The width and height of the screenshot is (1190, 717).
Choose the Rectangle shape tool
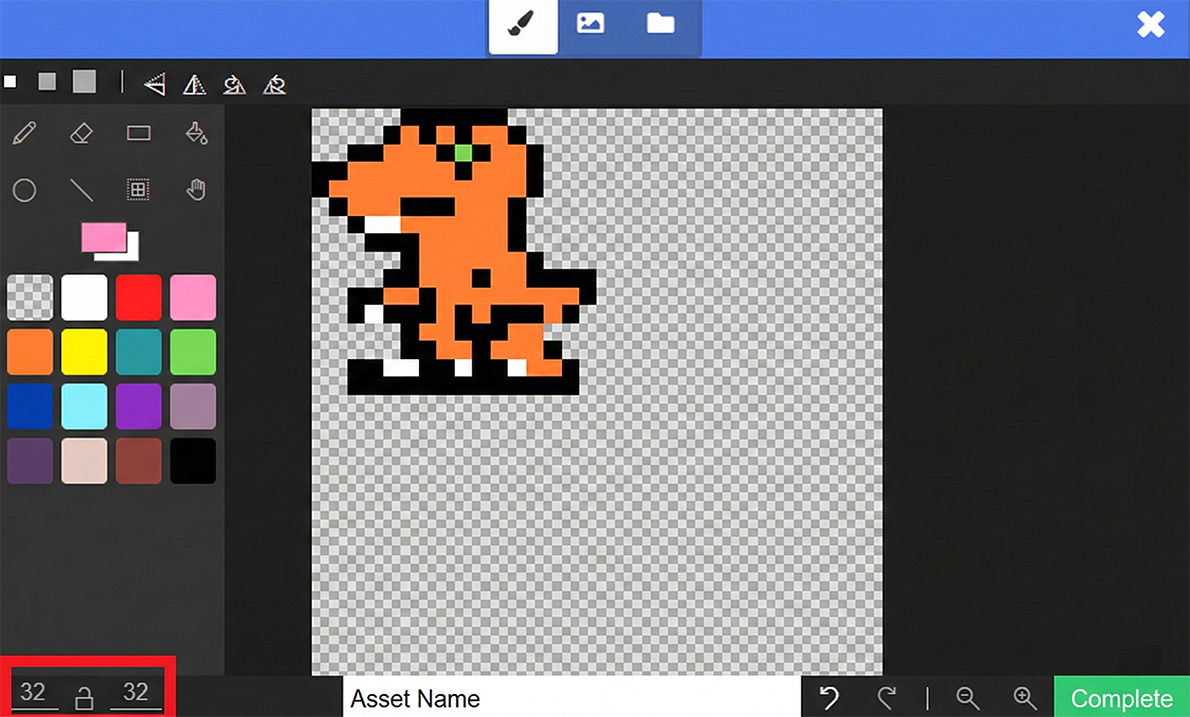138,134
